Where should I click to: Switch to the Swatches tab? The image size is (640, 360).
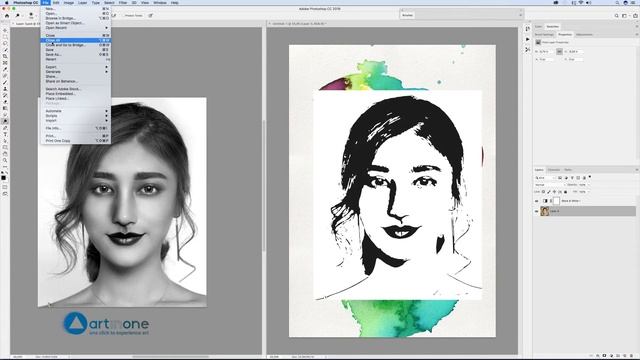553,27
